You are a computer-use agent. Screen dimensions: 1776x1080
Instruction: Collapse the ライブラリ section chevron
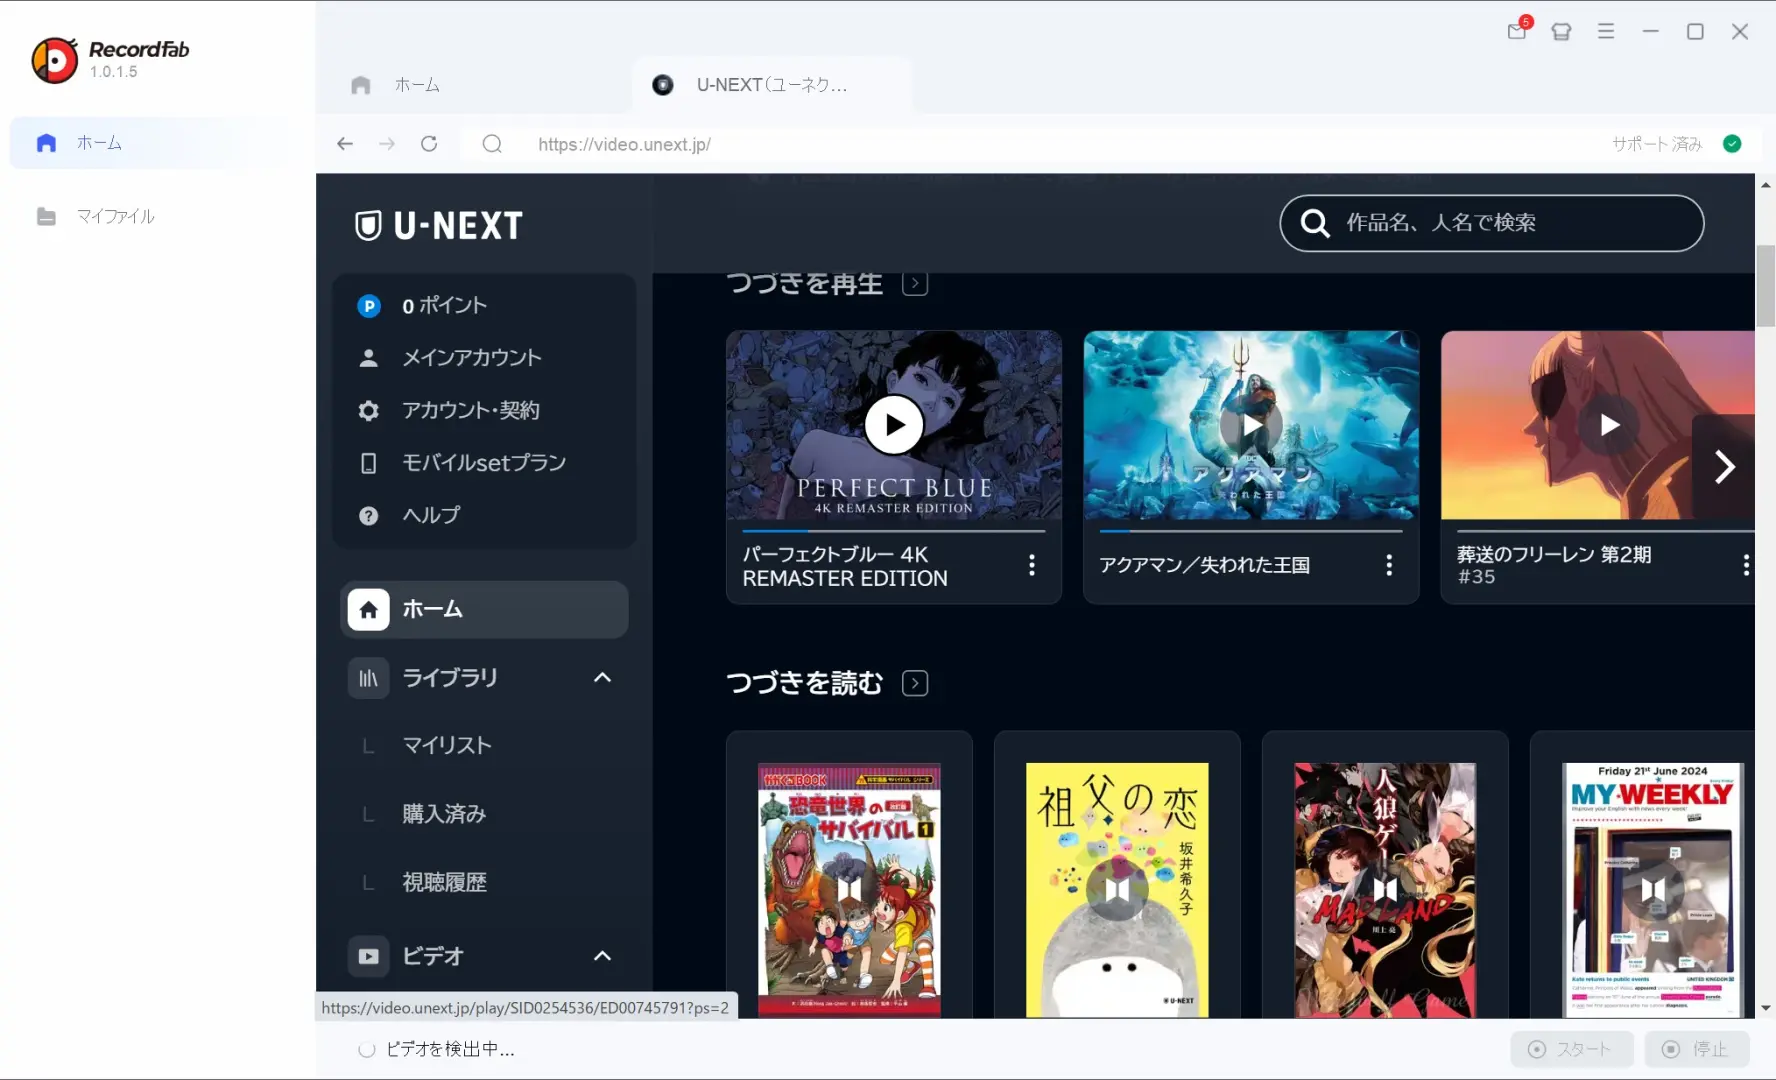tap(602, 678)
